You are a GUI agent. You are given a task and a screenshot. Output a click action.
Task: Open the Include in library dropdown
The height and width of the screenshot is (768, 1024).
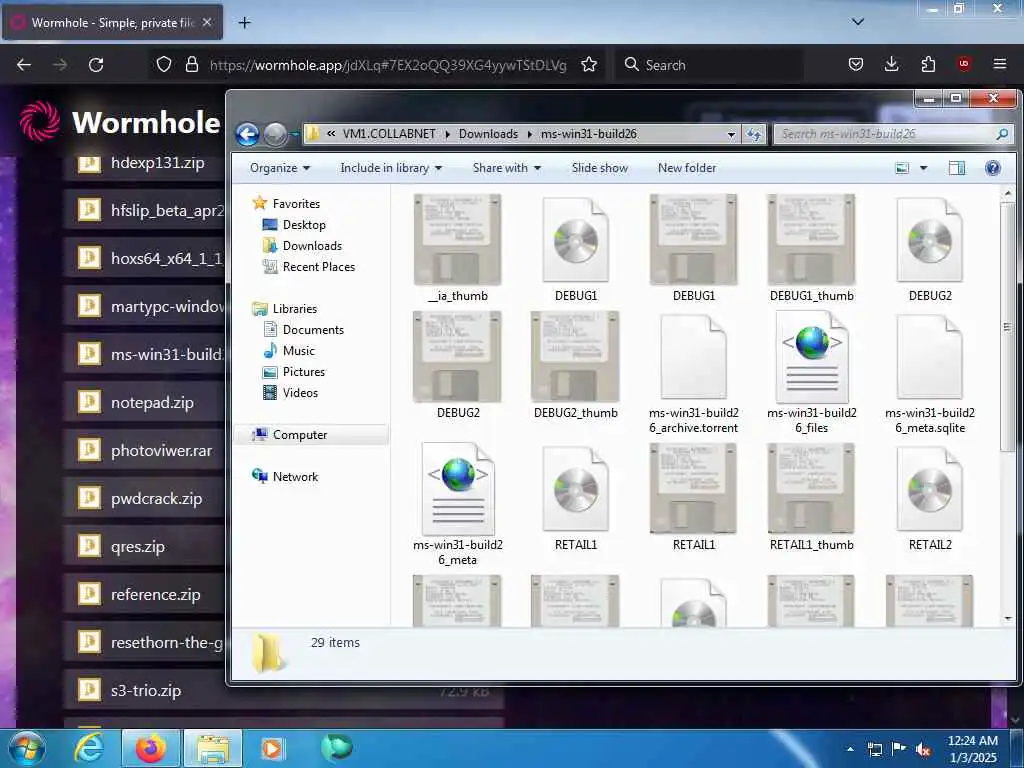tap(391, 168)
